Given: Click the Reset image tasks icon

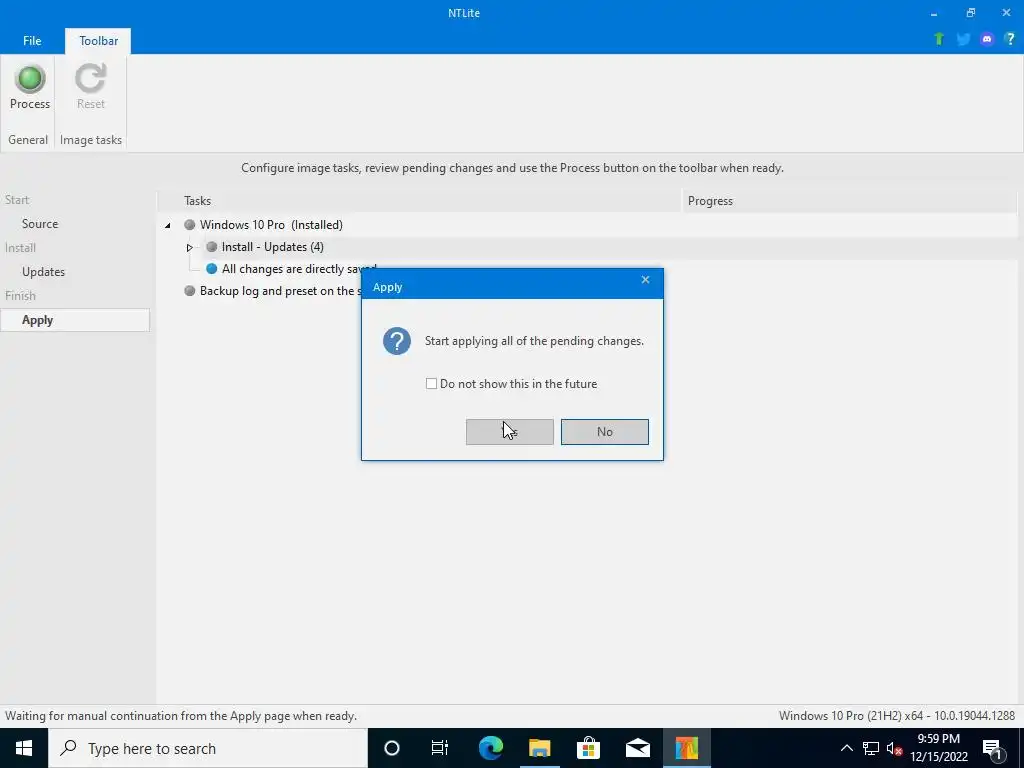Looking at the screenshot, I should (91, 79).
